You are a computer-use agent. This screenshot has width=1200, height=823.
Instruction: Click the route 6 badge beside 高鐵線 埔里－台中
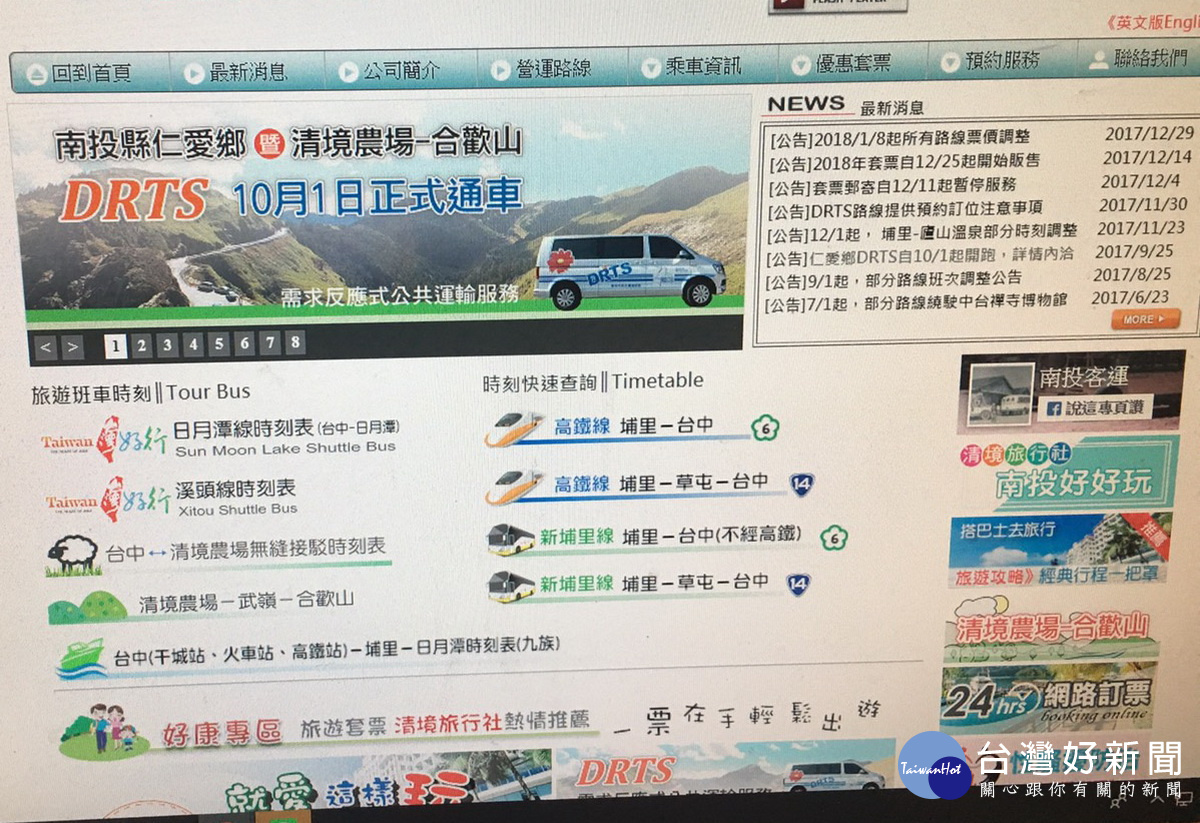pyautogui.click(x=765, y=429)
